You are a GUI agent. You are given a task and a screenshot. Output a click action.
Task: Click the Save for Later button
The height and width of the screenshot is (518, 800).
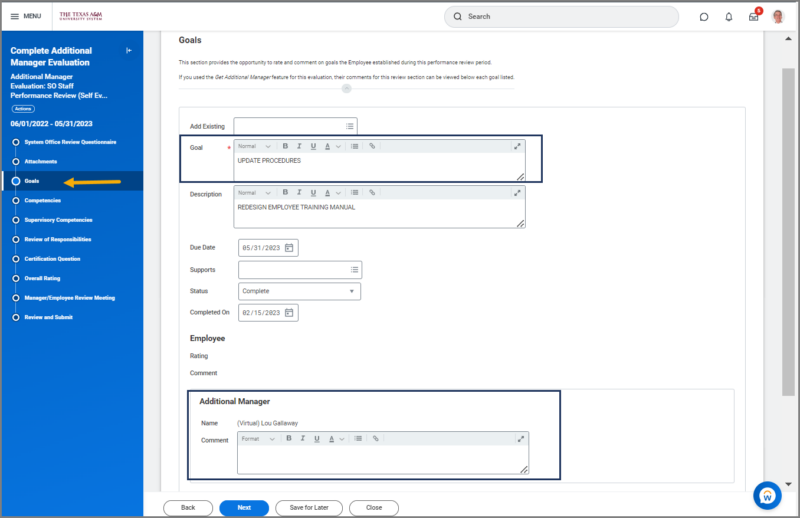[x=311, y=507]
